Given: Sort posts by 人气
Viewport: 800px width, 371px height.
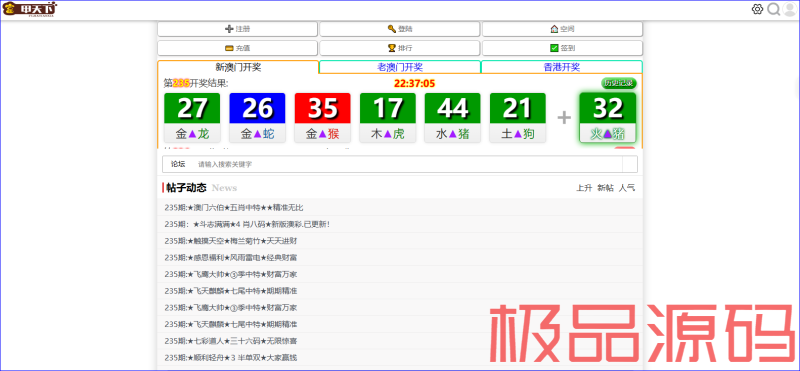Looking at the screenshot, I should [x=627, y=188].
